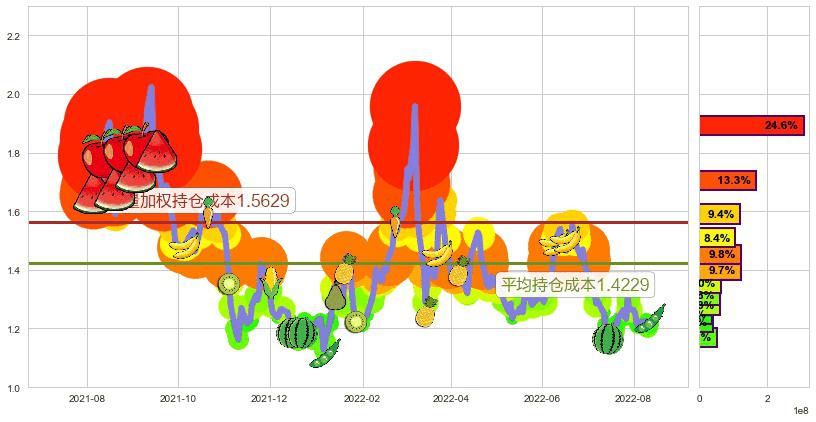This screenshot has height=422, width=816.
Task: Select the whole watermelon near 2022-07
Action: (x=607, y=338)
